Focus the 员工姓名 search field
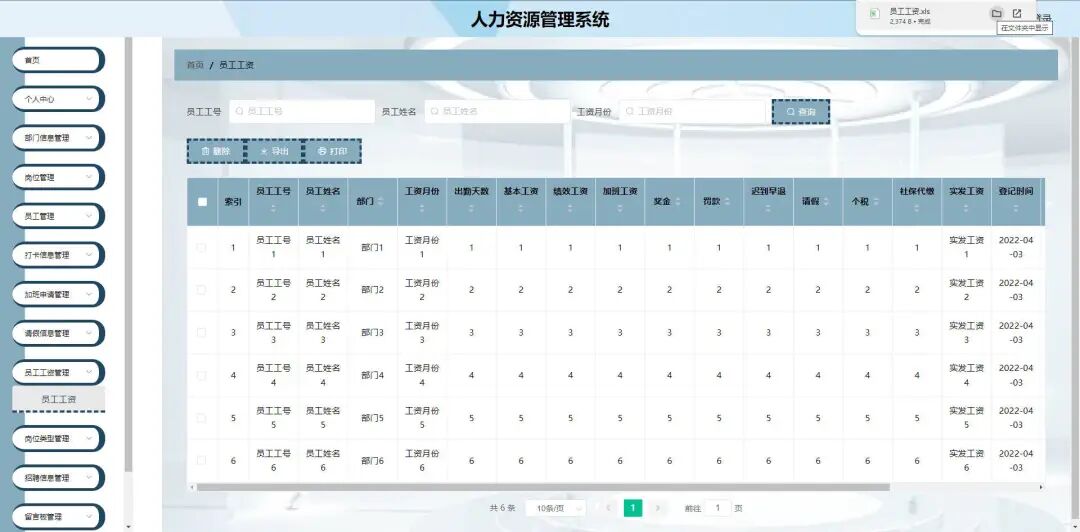 [x=497, y=111]
